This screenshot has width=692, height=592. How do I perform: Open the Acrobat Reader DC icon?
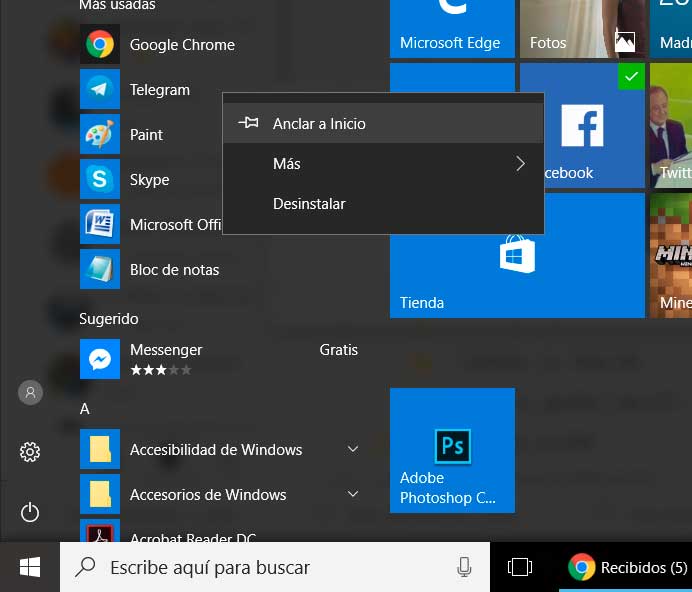click(100, 531)
